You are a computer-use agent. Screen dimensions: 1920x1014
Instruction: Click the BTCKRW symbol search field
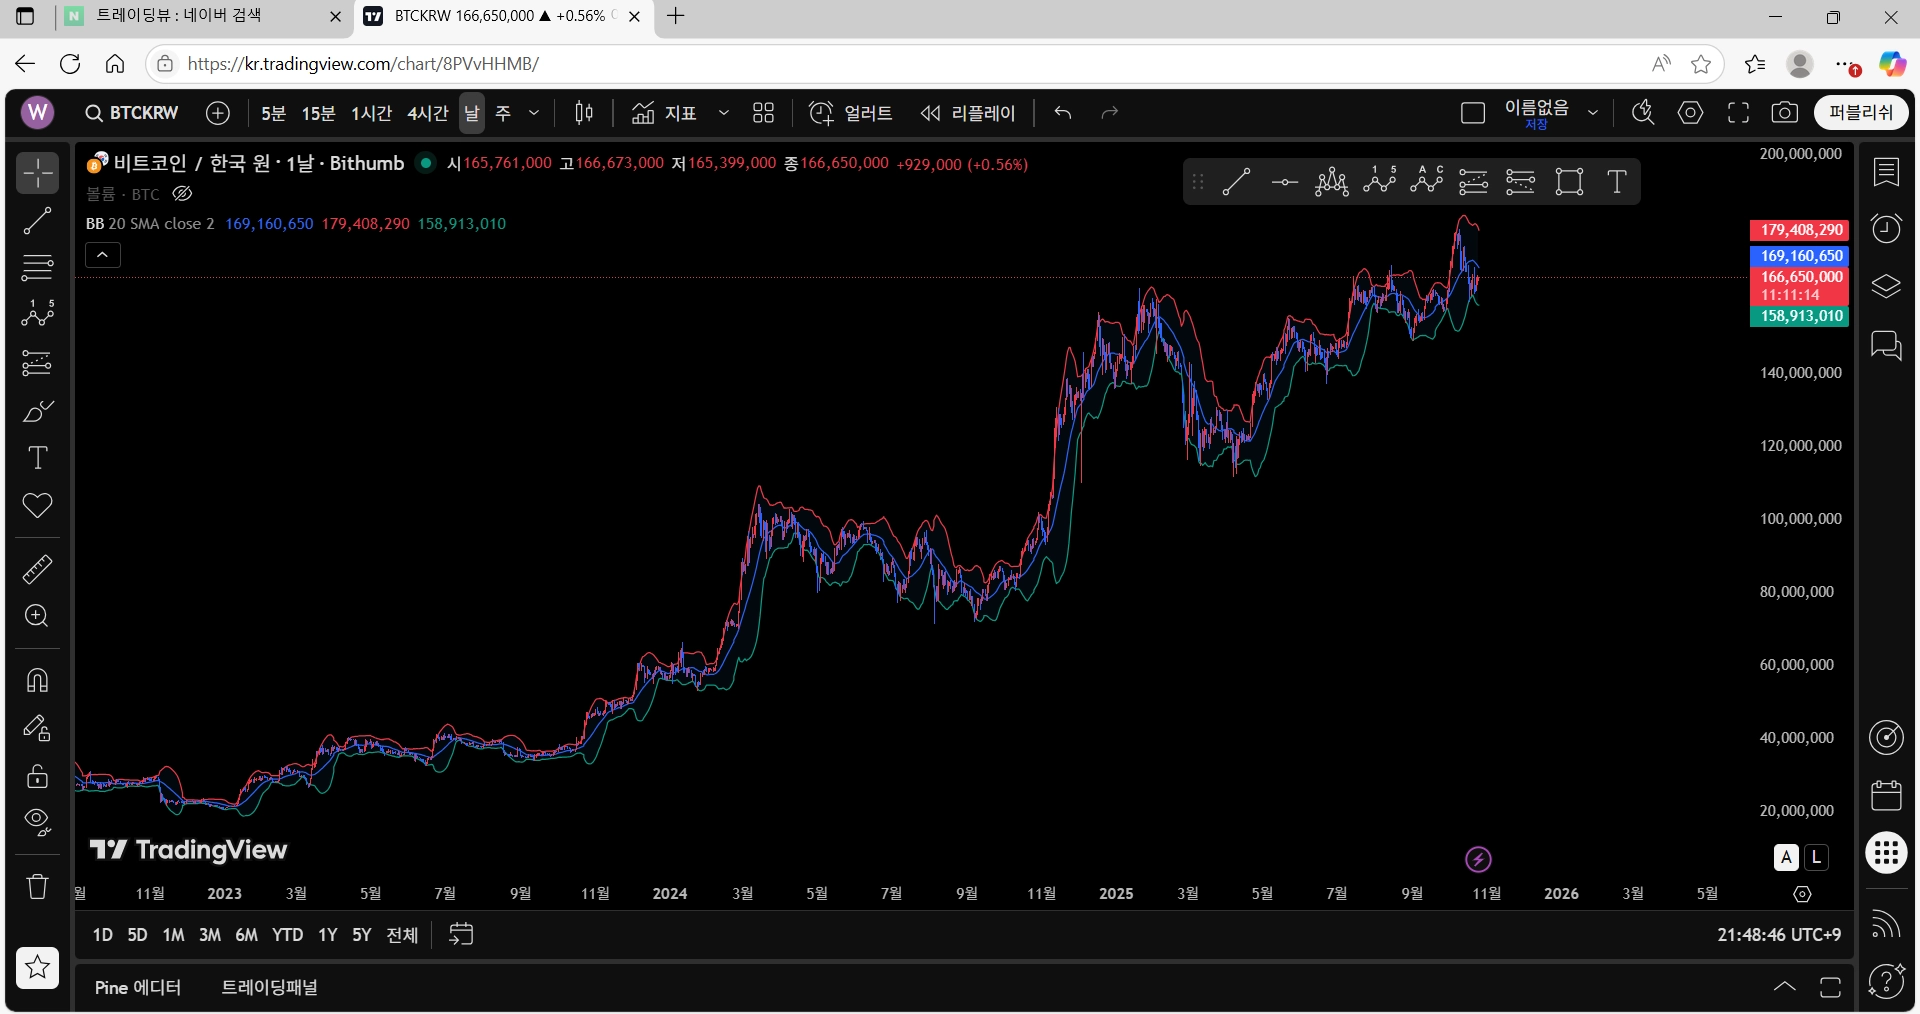point(132,113)
